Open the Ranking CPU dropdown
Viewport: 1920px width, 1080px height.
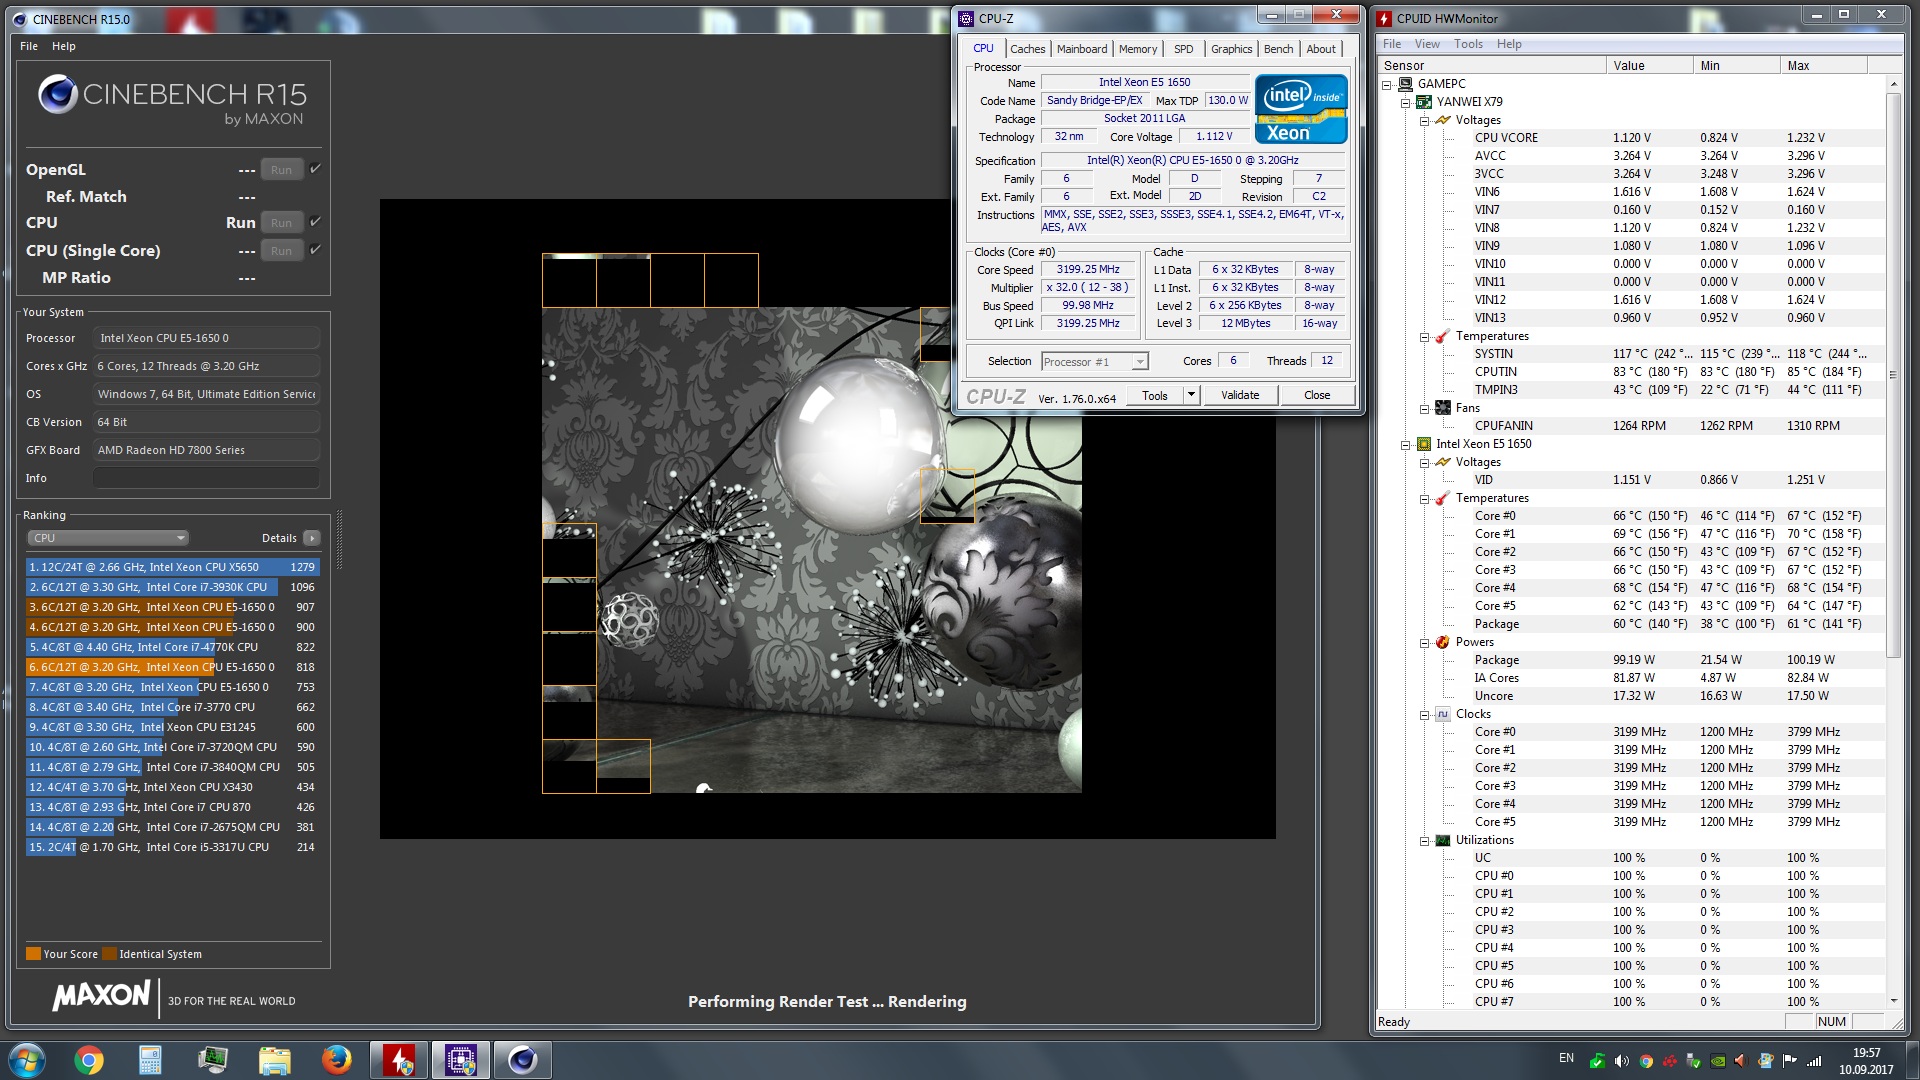click(107, 538)
